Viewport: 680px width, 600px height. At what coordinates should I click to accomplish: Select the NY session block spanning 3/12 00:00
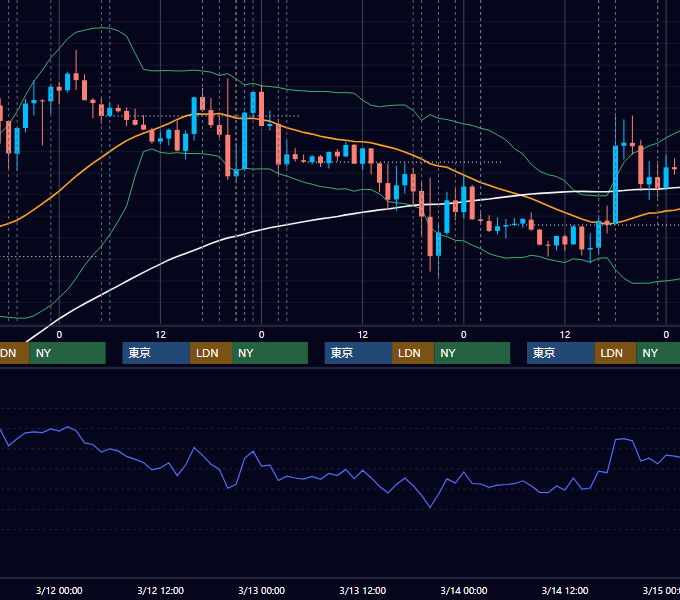(68, 353)
